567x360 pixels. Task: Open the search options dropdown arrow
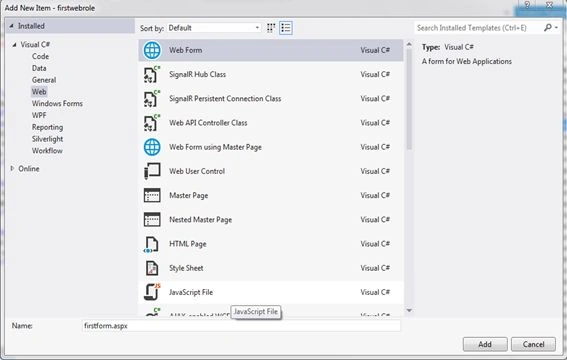[x=556, y=27]
